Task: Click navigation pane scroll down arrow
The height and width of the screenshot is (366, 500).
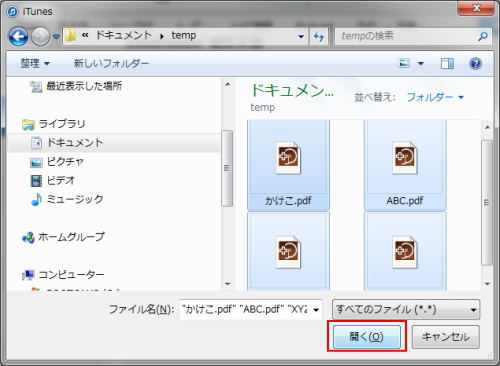Action: (228, 284)
